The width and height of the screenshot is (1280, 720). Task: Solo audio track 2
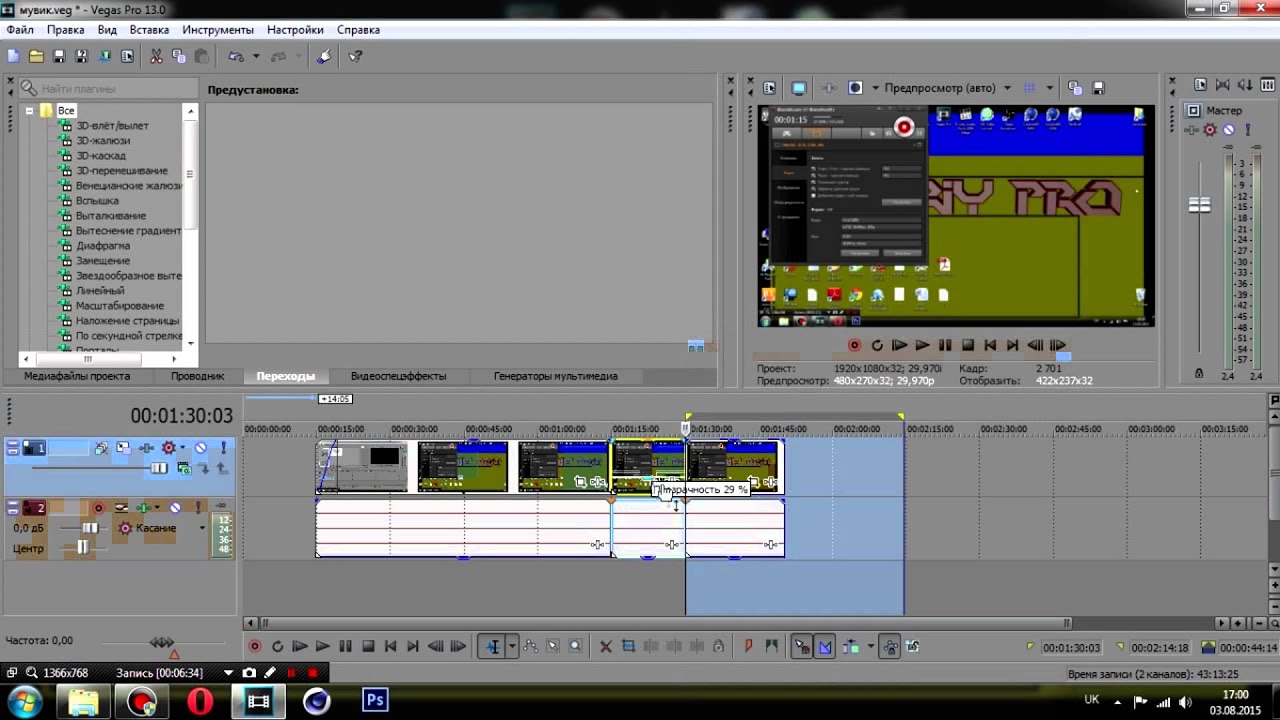pyautogui.click(x=199, y=508)
